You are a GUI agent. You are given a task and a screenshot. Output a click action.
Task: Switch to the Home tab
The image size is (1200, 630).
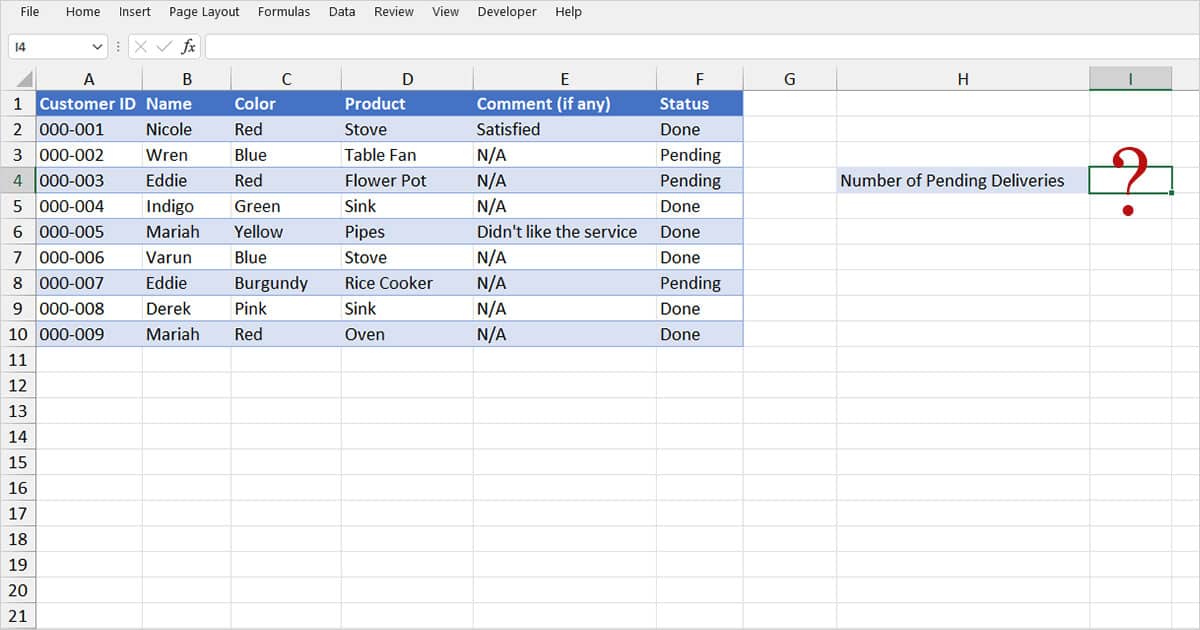83,11
